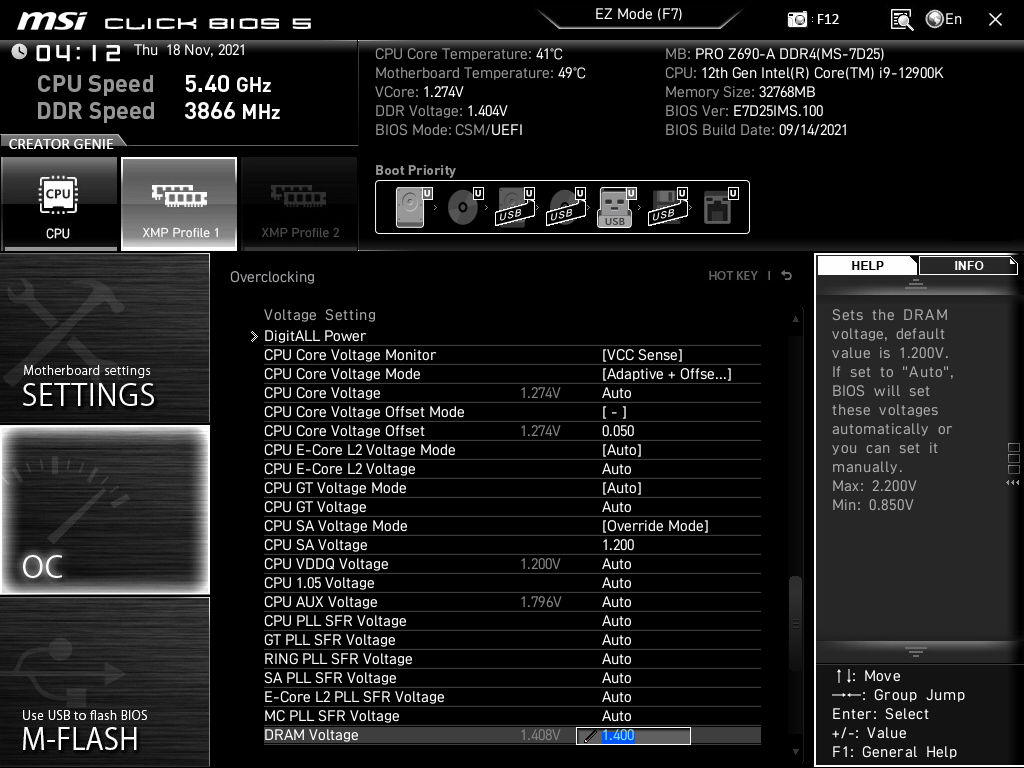The width and height of the screenshot is (1024, 768).
Task: Open CPU GT Voltage Mode dropdown
Action: point(622,487)
